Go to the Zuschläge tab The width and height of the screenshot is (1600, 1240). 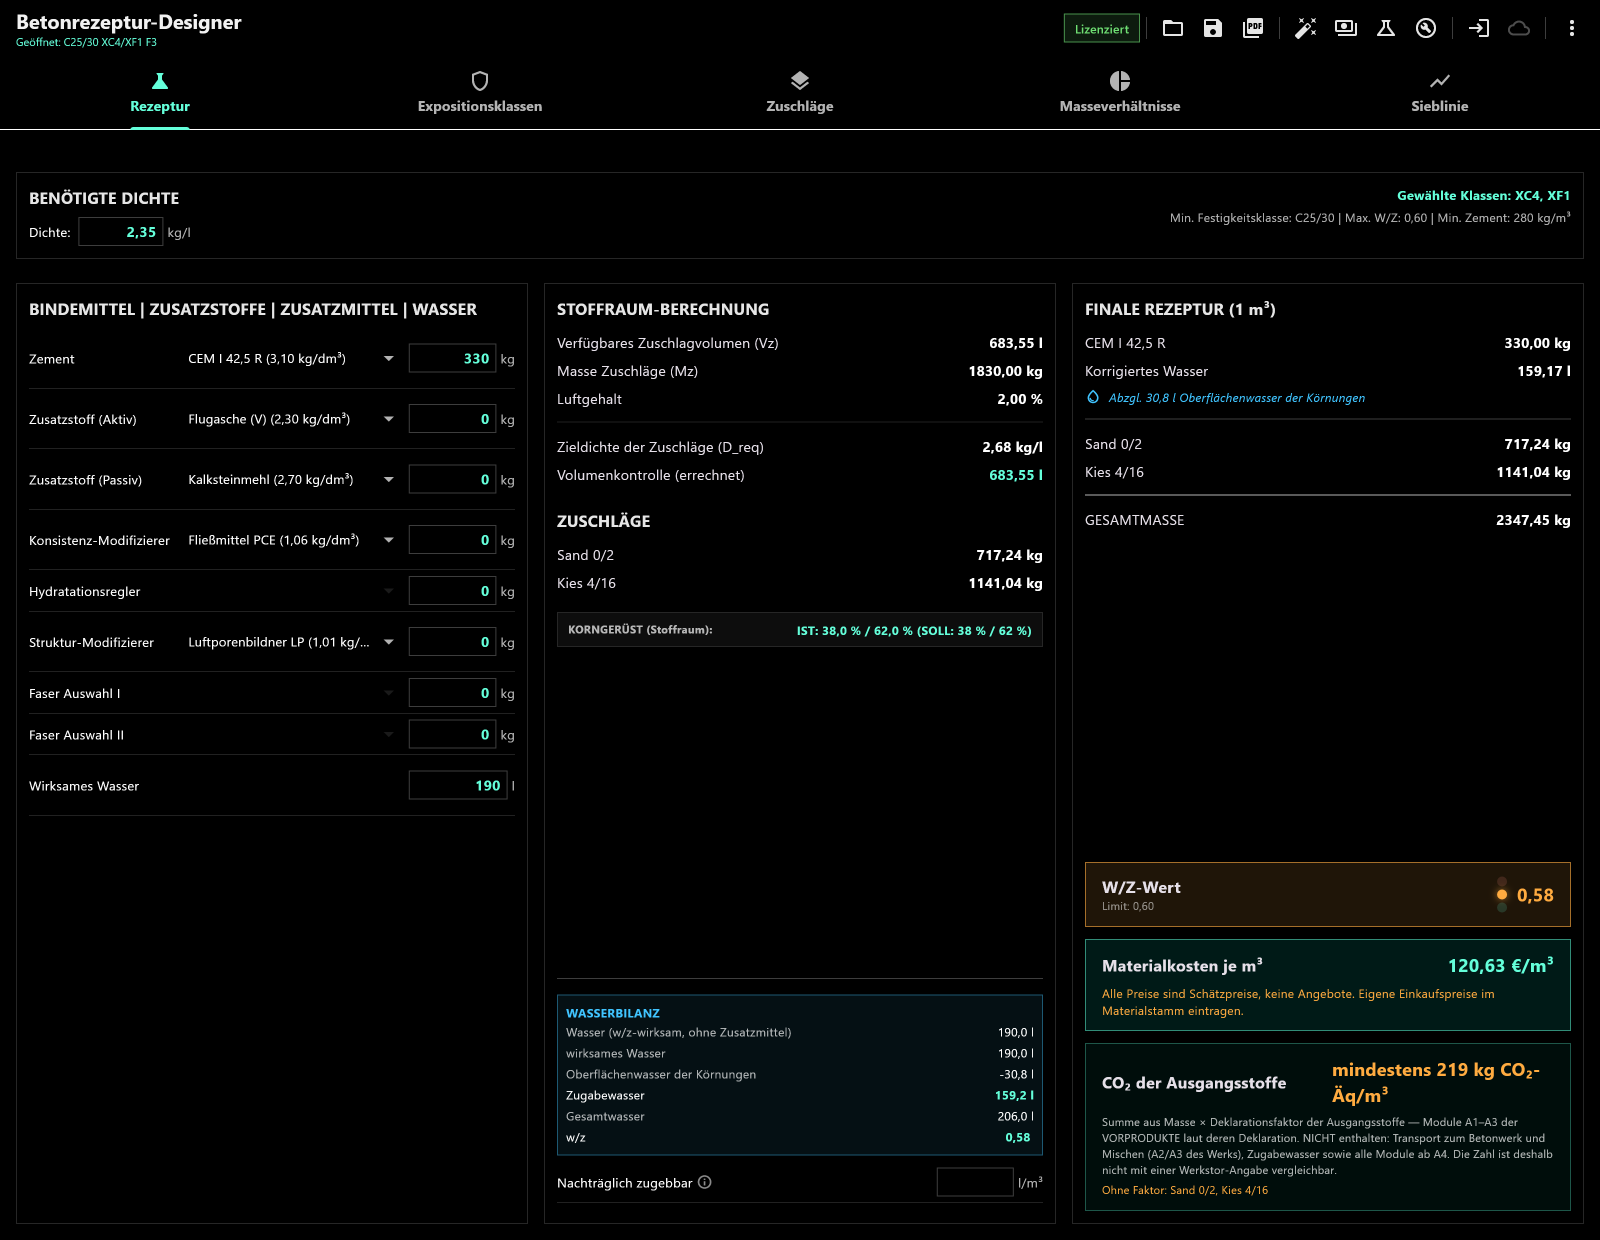800,93
